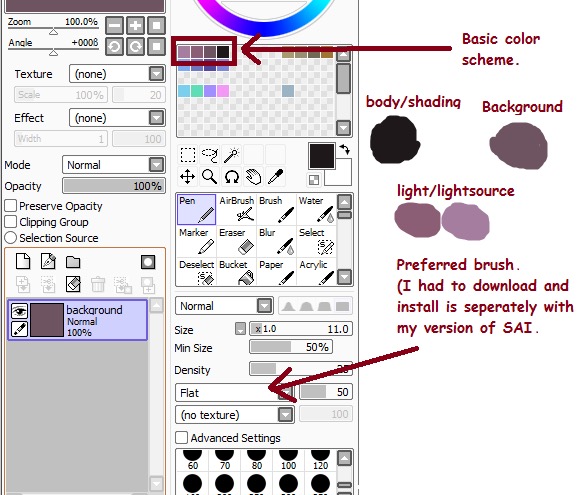
Task: Pick the cyan swatch in palette
Action: click(x=184, y=91)
